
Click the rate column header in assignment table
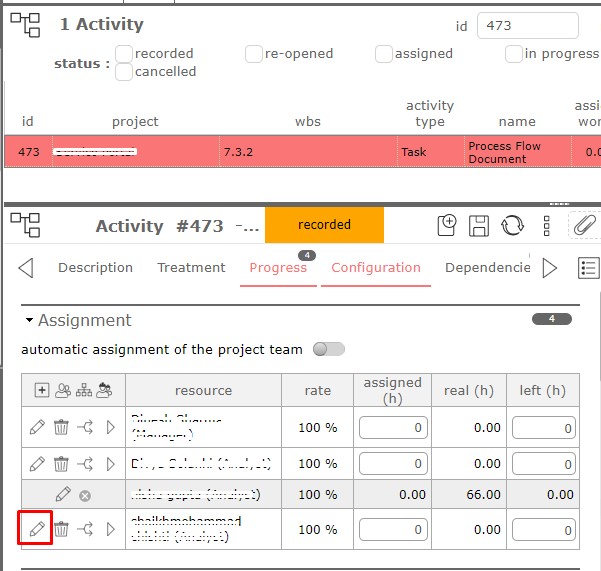pos(317,391)
